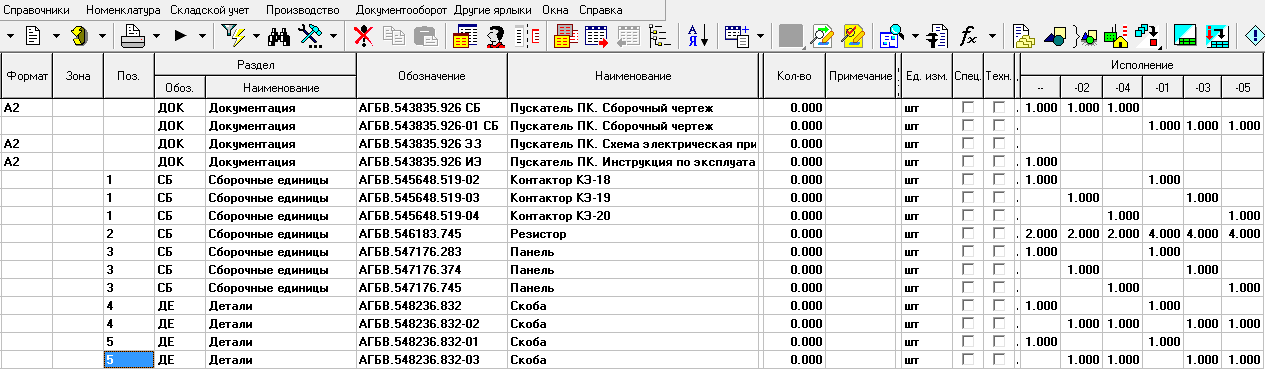Select the Контактор КЭ-20 name cell
The image size is (1265, 369).
pos(633,216)
